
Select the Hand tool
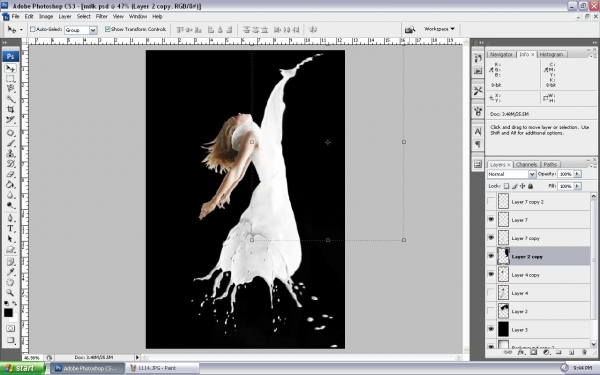(x=10, y=282)
